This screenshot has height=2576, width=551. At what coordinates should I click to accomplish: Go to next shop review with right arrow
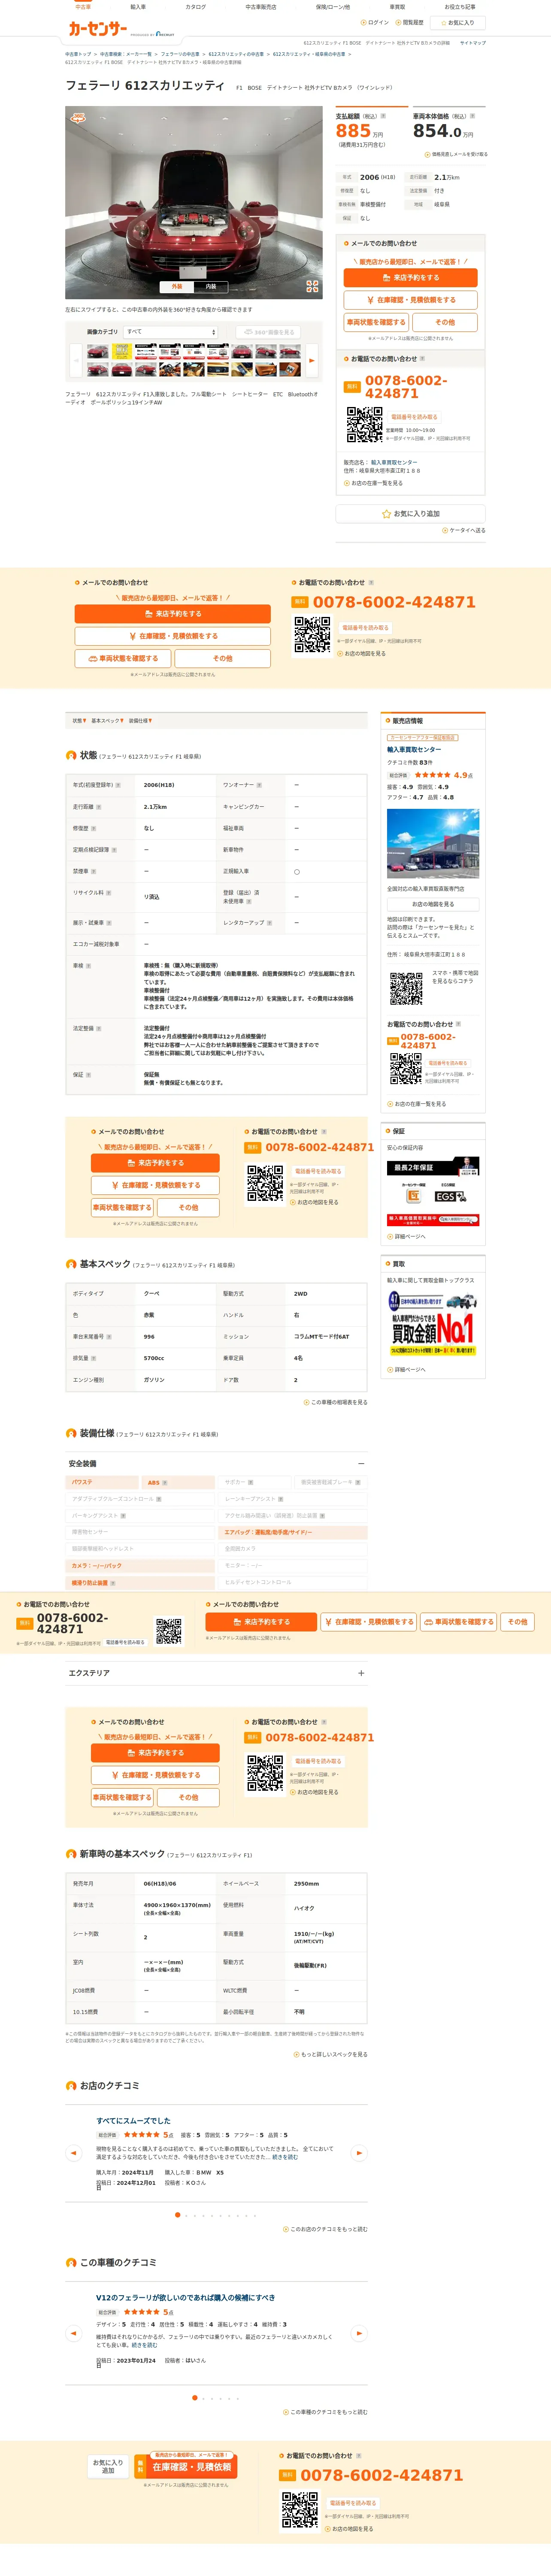point(359,2153)
